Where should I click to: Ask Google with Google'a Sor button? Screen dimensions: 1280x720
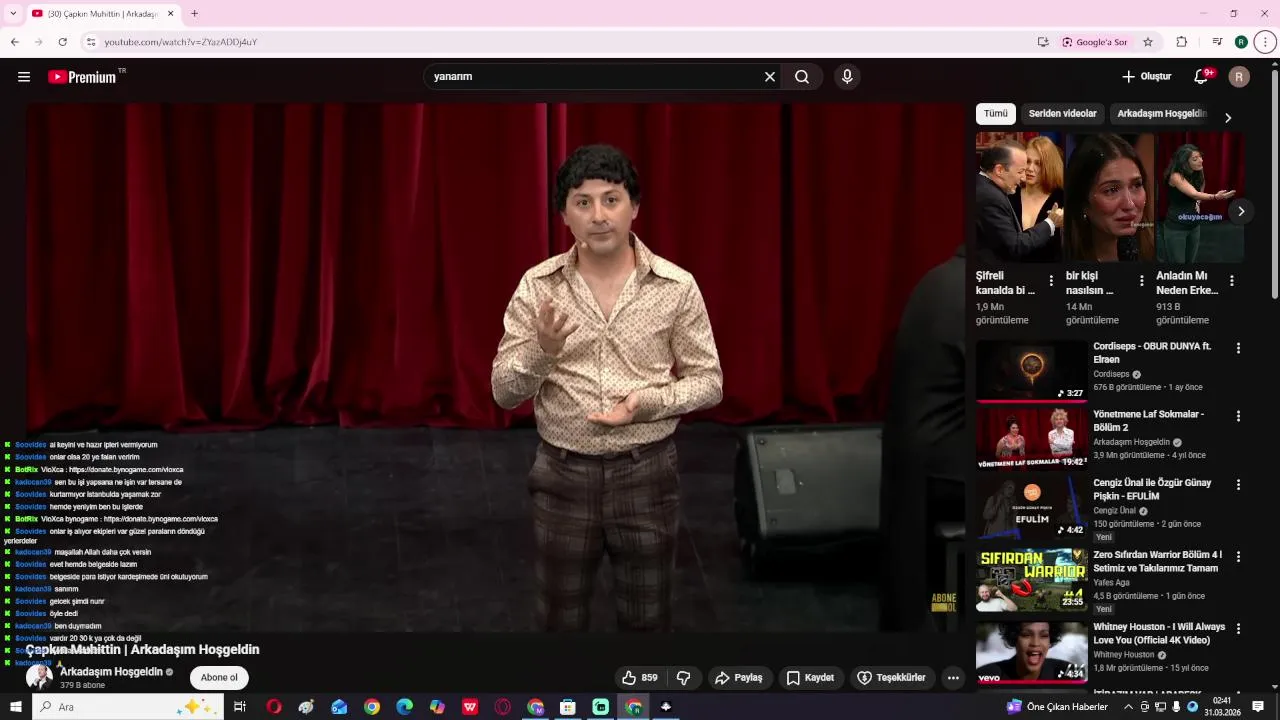pyautogui.click(x=1095, y=42)
